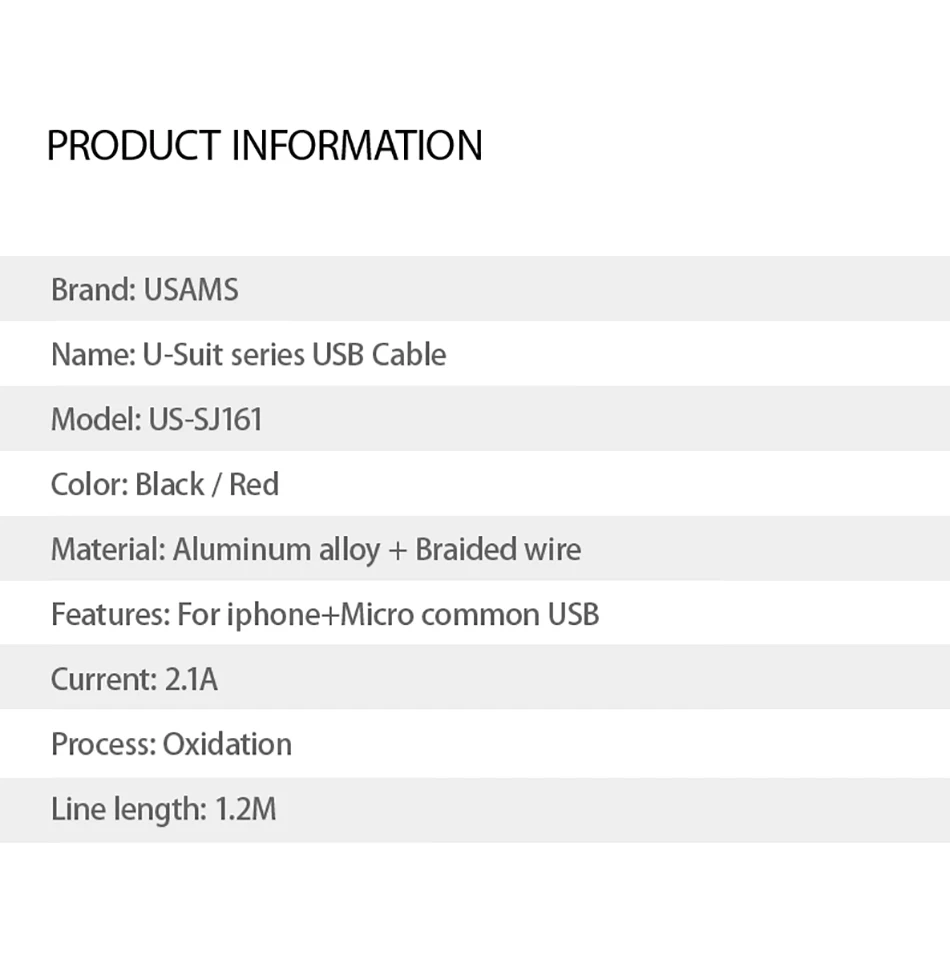The width and height of the screenshot is (950, 963).
Task: Select the 'Aluminum alloy + Braided wire' text
Action: click(377, 549)
